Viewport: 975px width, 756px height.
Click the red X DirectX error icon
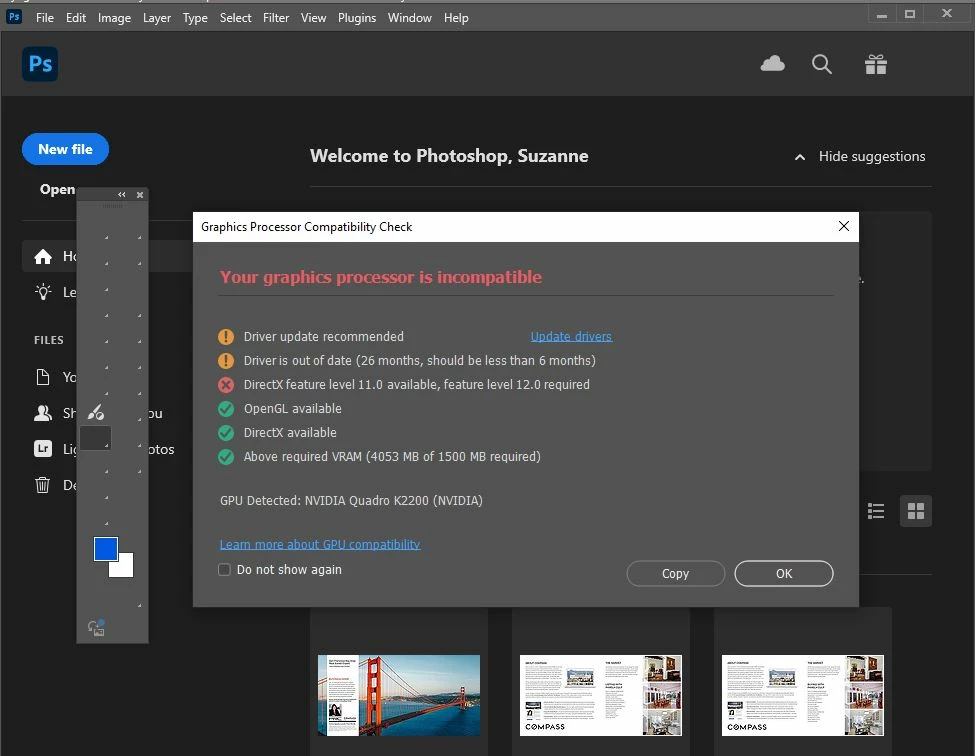click(226, 385)
